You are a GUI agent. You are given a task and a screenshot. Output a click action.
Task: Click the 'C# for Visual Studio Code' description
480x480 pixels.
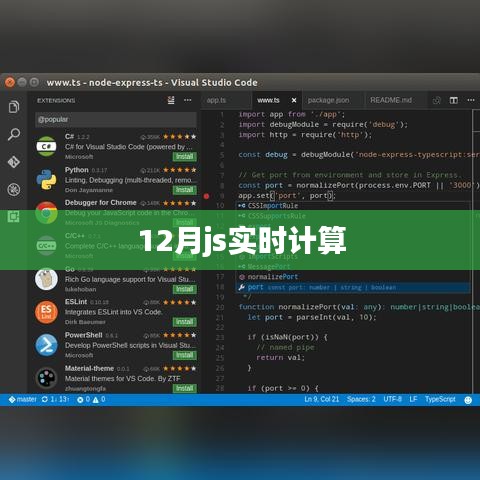[x=129, y=147]
